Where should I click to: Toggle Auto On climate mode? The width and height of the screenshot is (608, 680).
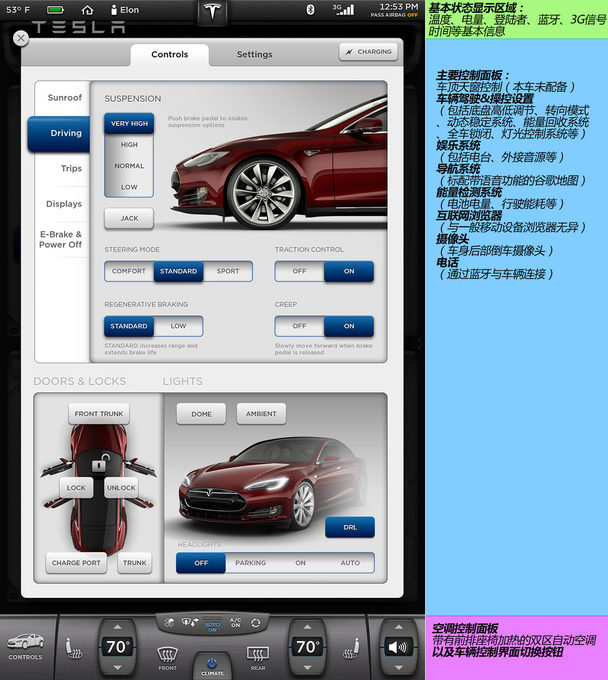[212, 624]
